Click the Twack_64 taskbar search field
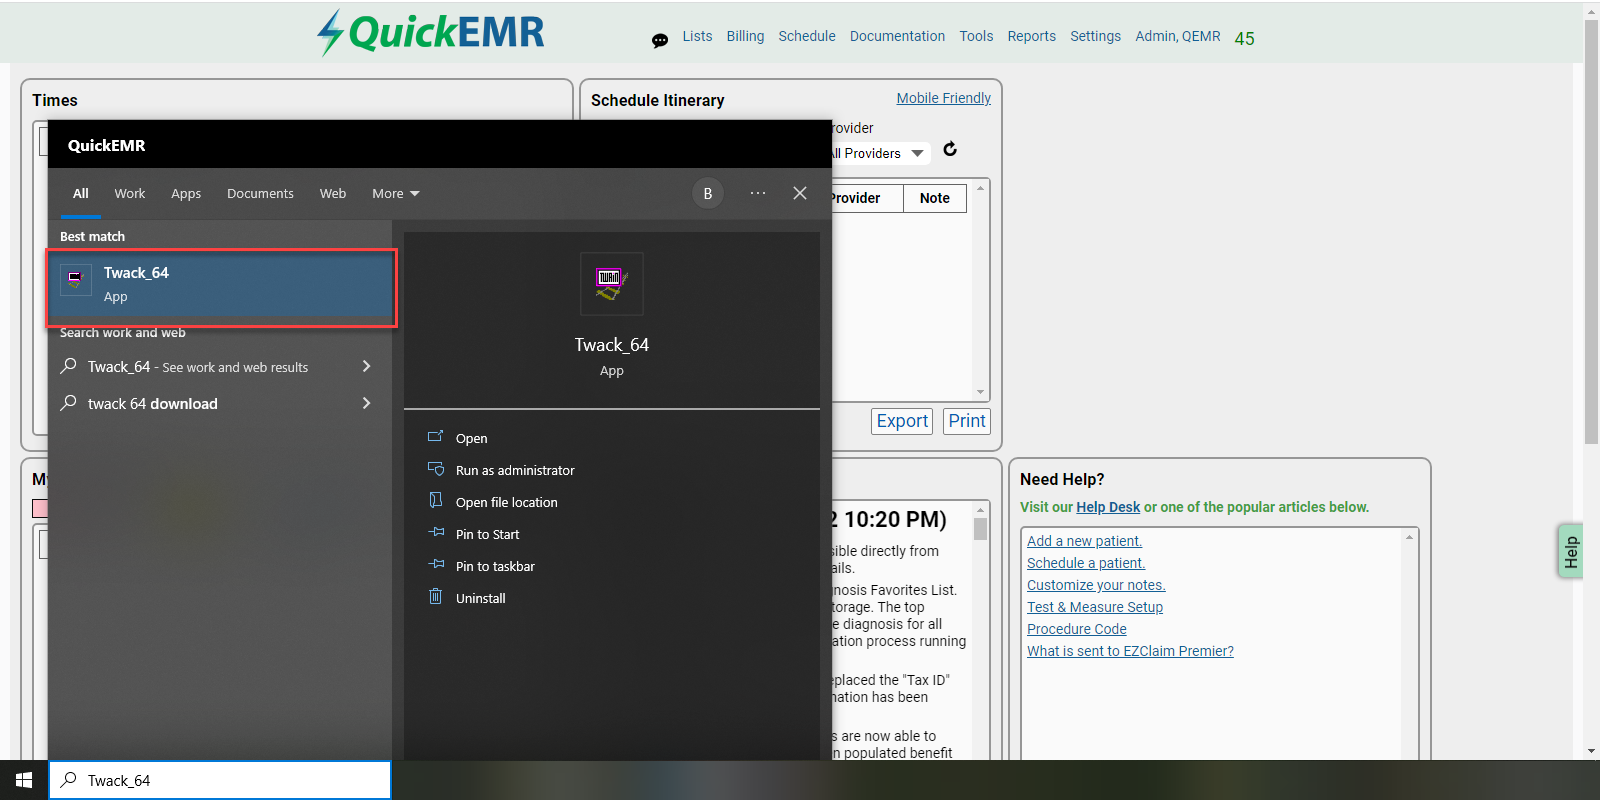 (220, 780)
